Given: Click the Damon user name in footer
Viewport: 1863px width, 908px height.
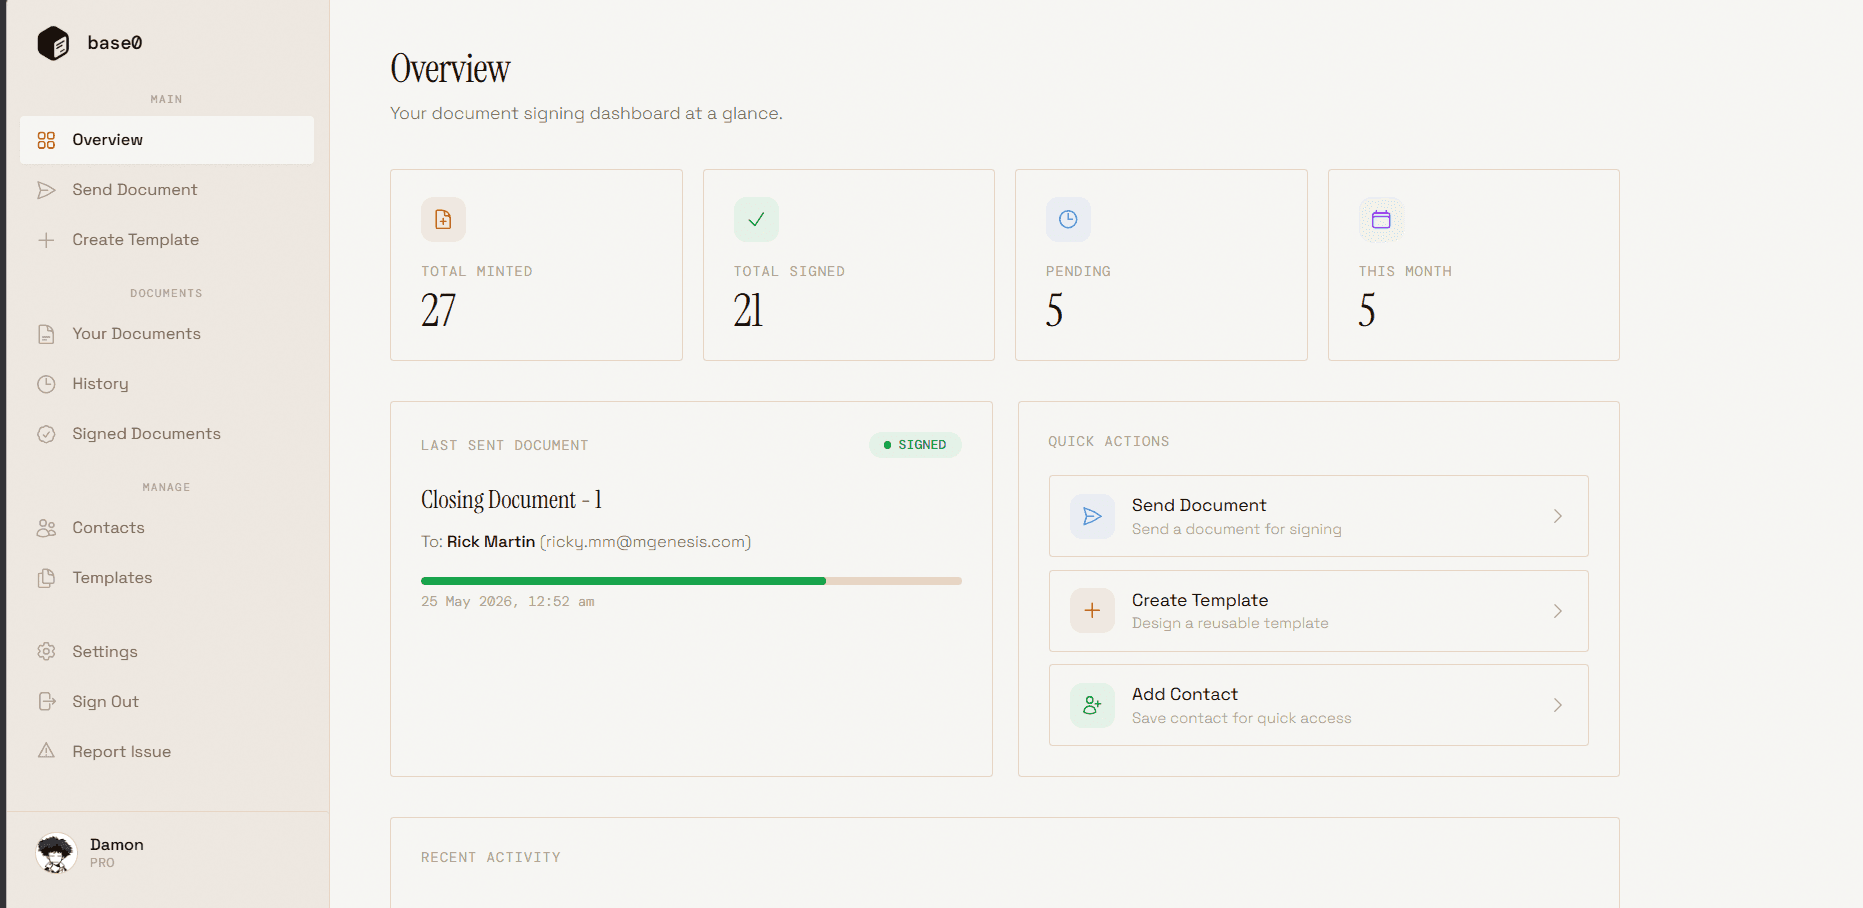Looking at the screenshot, I should pyautogui.click(x=117, y=845).
